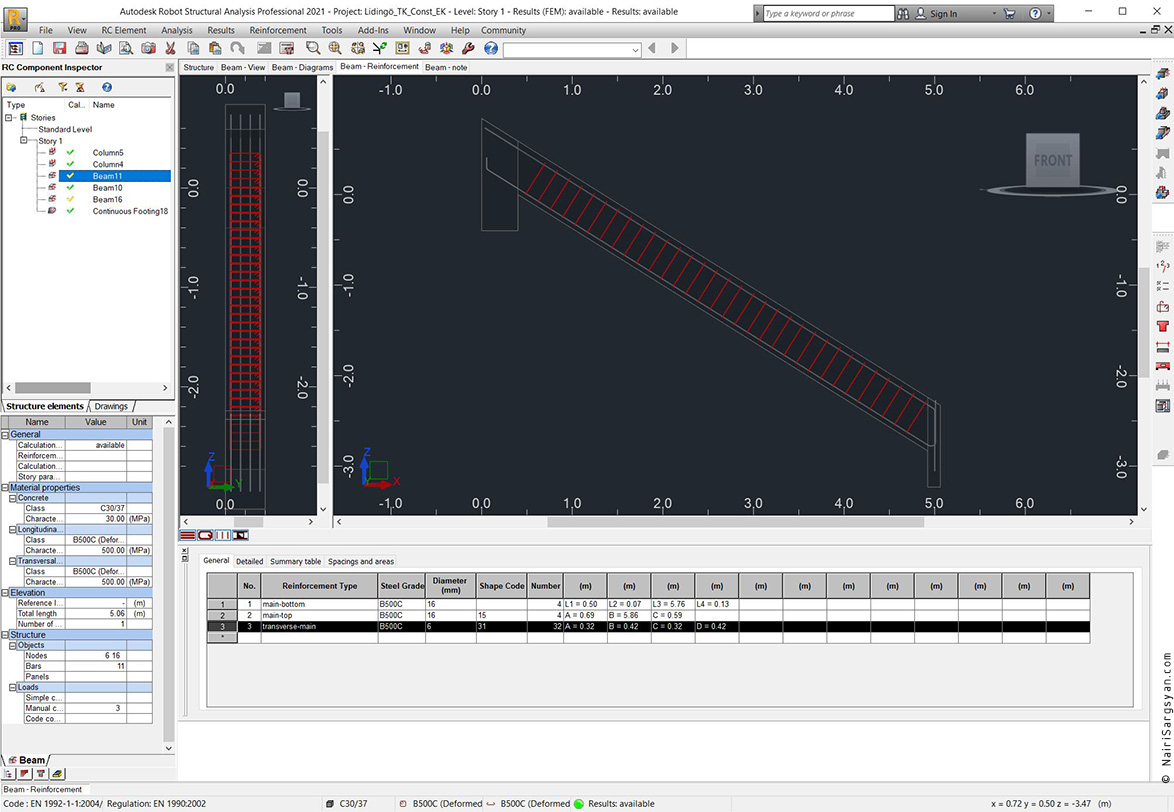This screenshot has width=1174, height=812.
Task: Click the Name column header in inspector tree
Action: [x=103, y=105]
